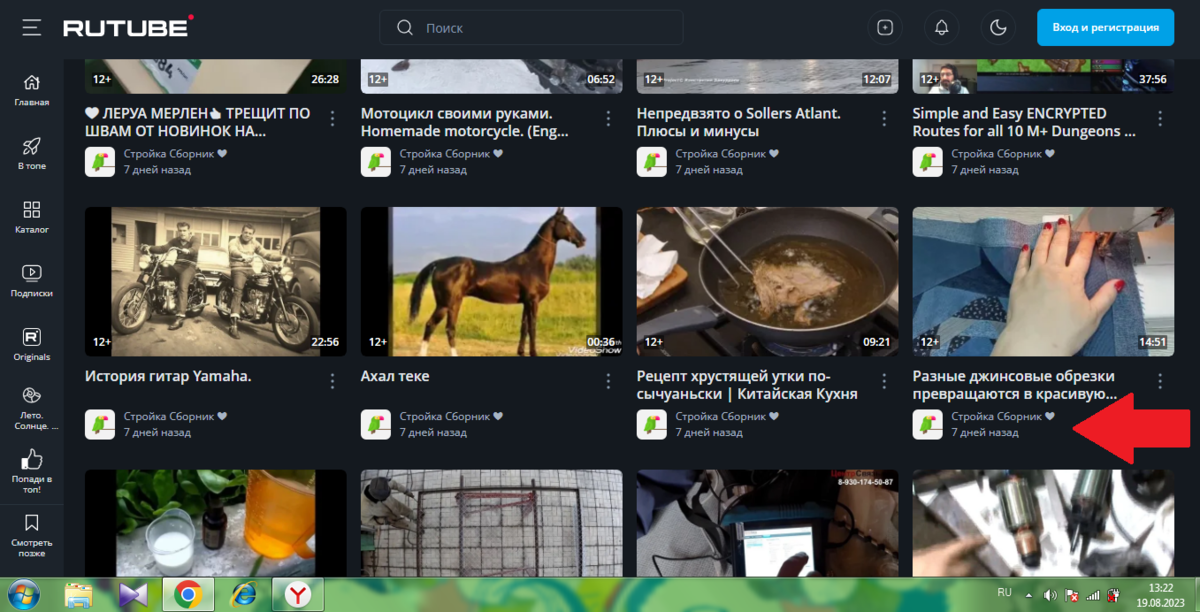The height and width of the screenshot is (612, 1200).
Task: Open the denim sewing thumbnail 14:51
Action: point(1043,282)
